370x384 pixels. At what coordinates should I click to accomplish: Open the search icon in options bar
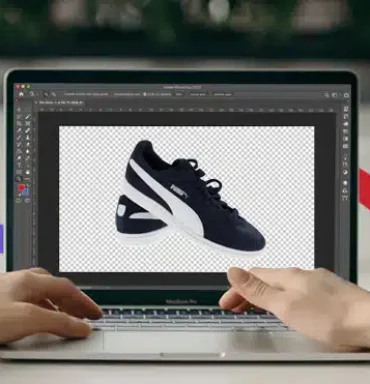[327, 95]
